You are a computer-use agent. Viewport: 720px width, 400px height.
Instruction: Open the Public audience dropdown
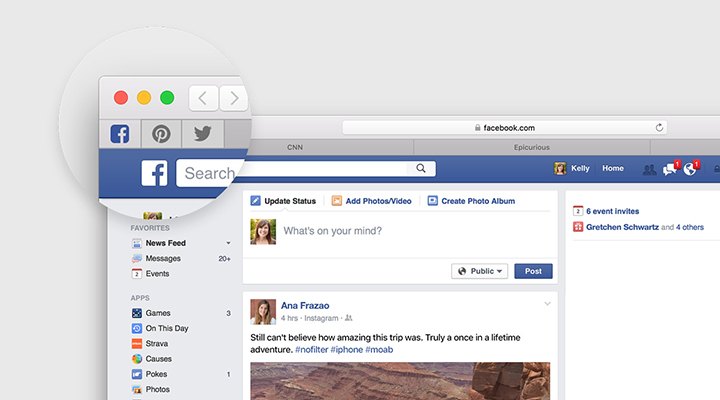[480, 271]
